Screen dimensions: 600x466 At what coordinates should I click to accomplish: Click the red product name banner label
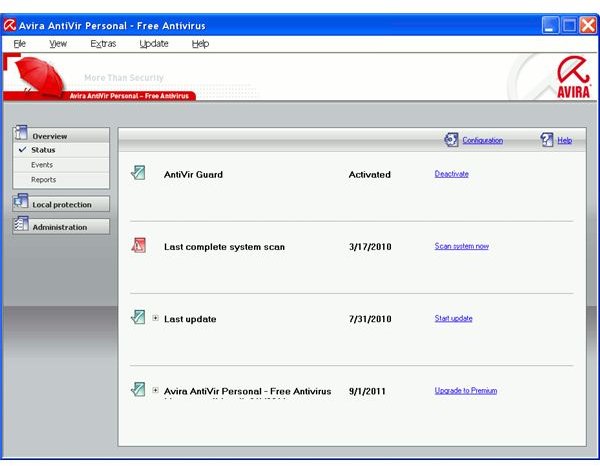click(x=129, y=96)
